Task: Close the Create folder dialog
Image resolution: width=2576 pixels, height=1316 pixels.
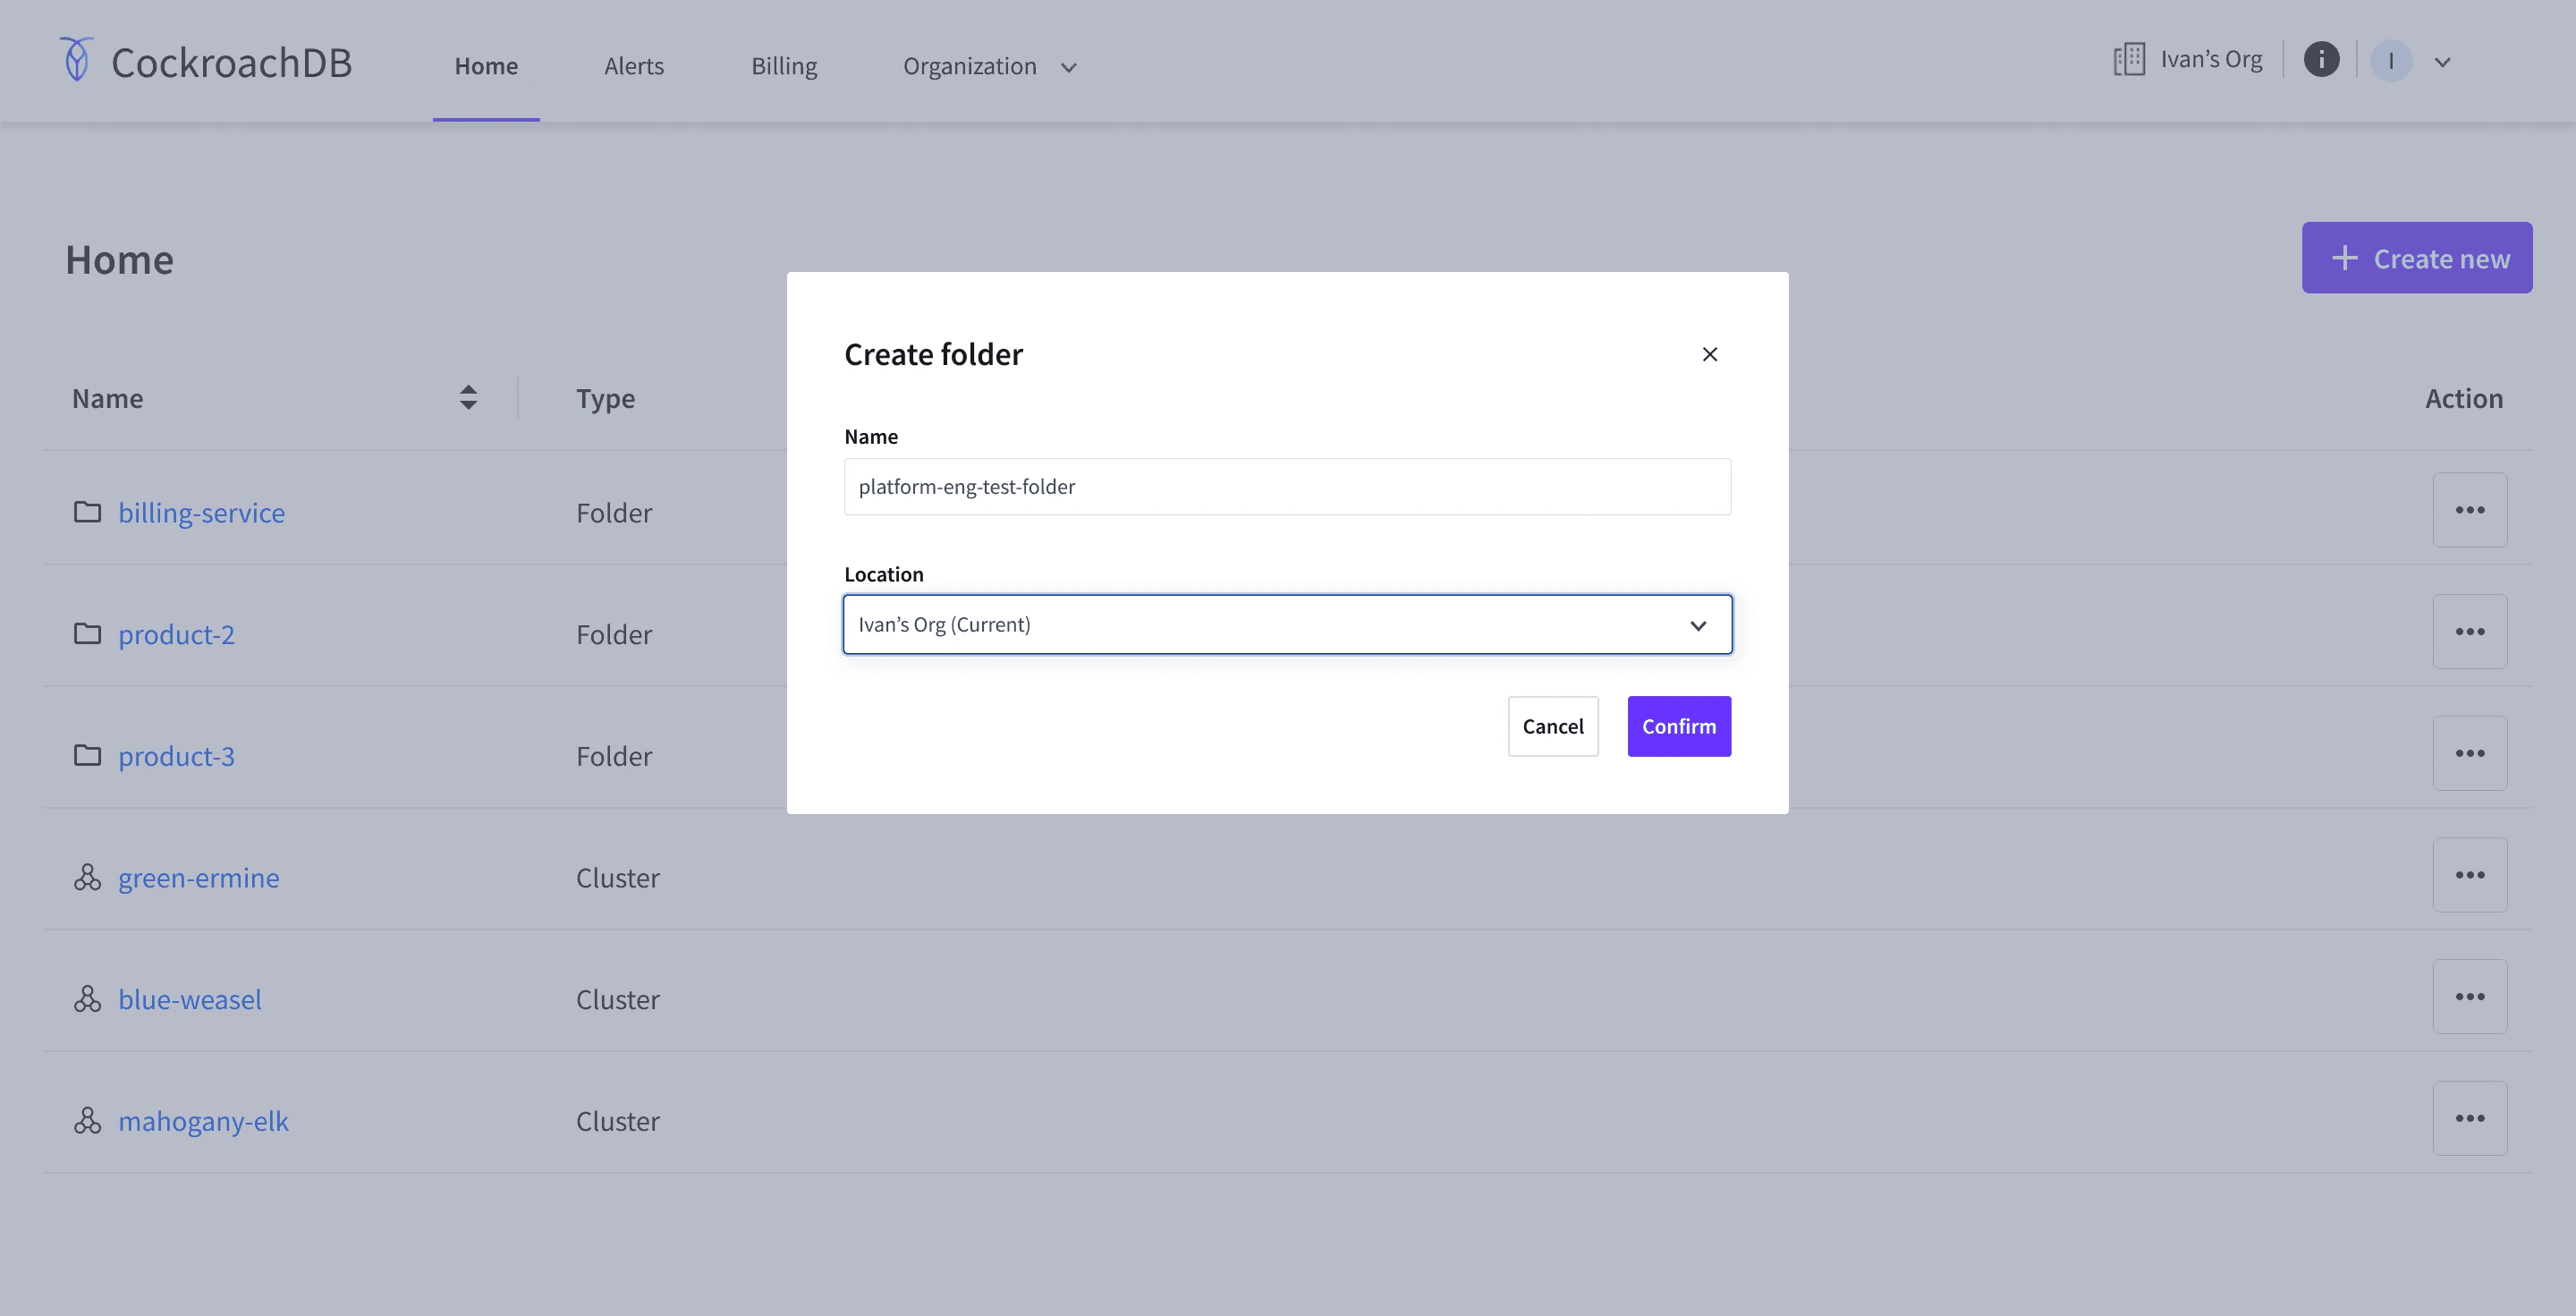Action: 1710,354
